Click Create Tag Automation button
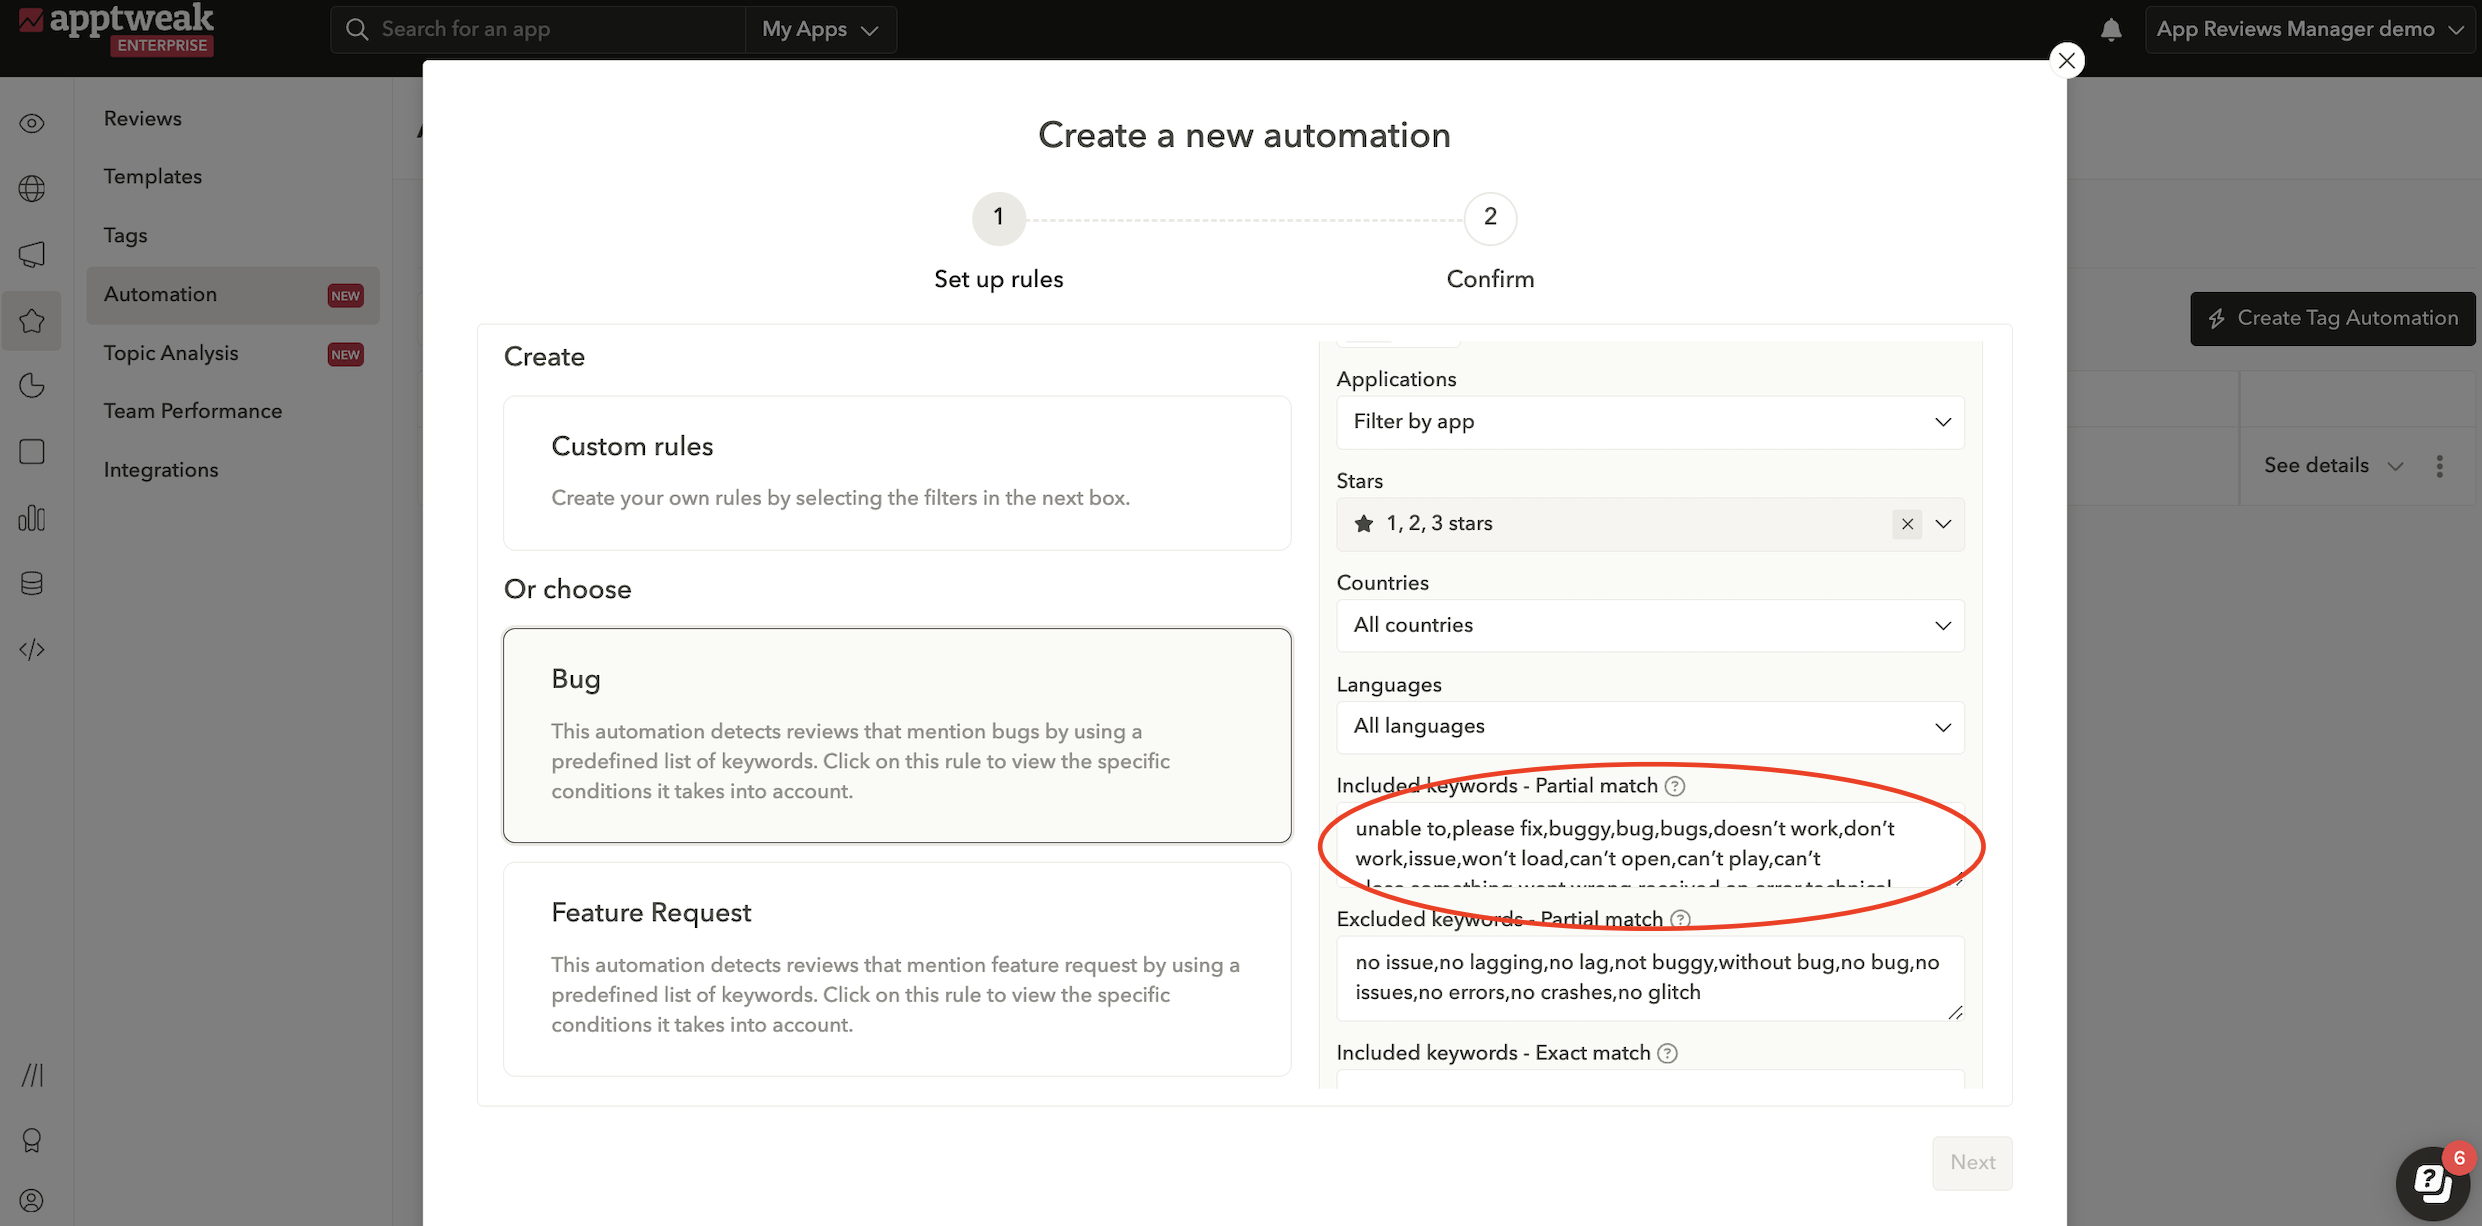This screenshot has height=1226, width=2482. [x=2332, y=318]
